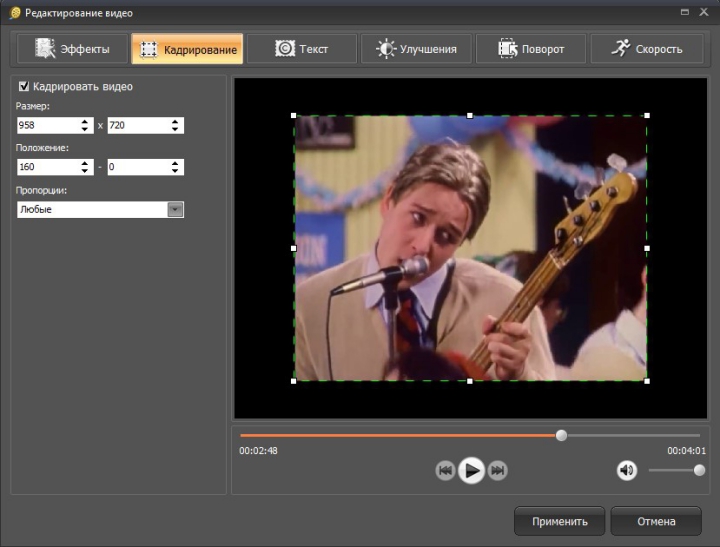Decrease height 720 with down arrow
The height and width of the screenshot is (547, 720).
pyautogui.click(x=175, y=130)
